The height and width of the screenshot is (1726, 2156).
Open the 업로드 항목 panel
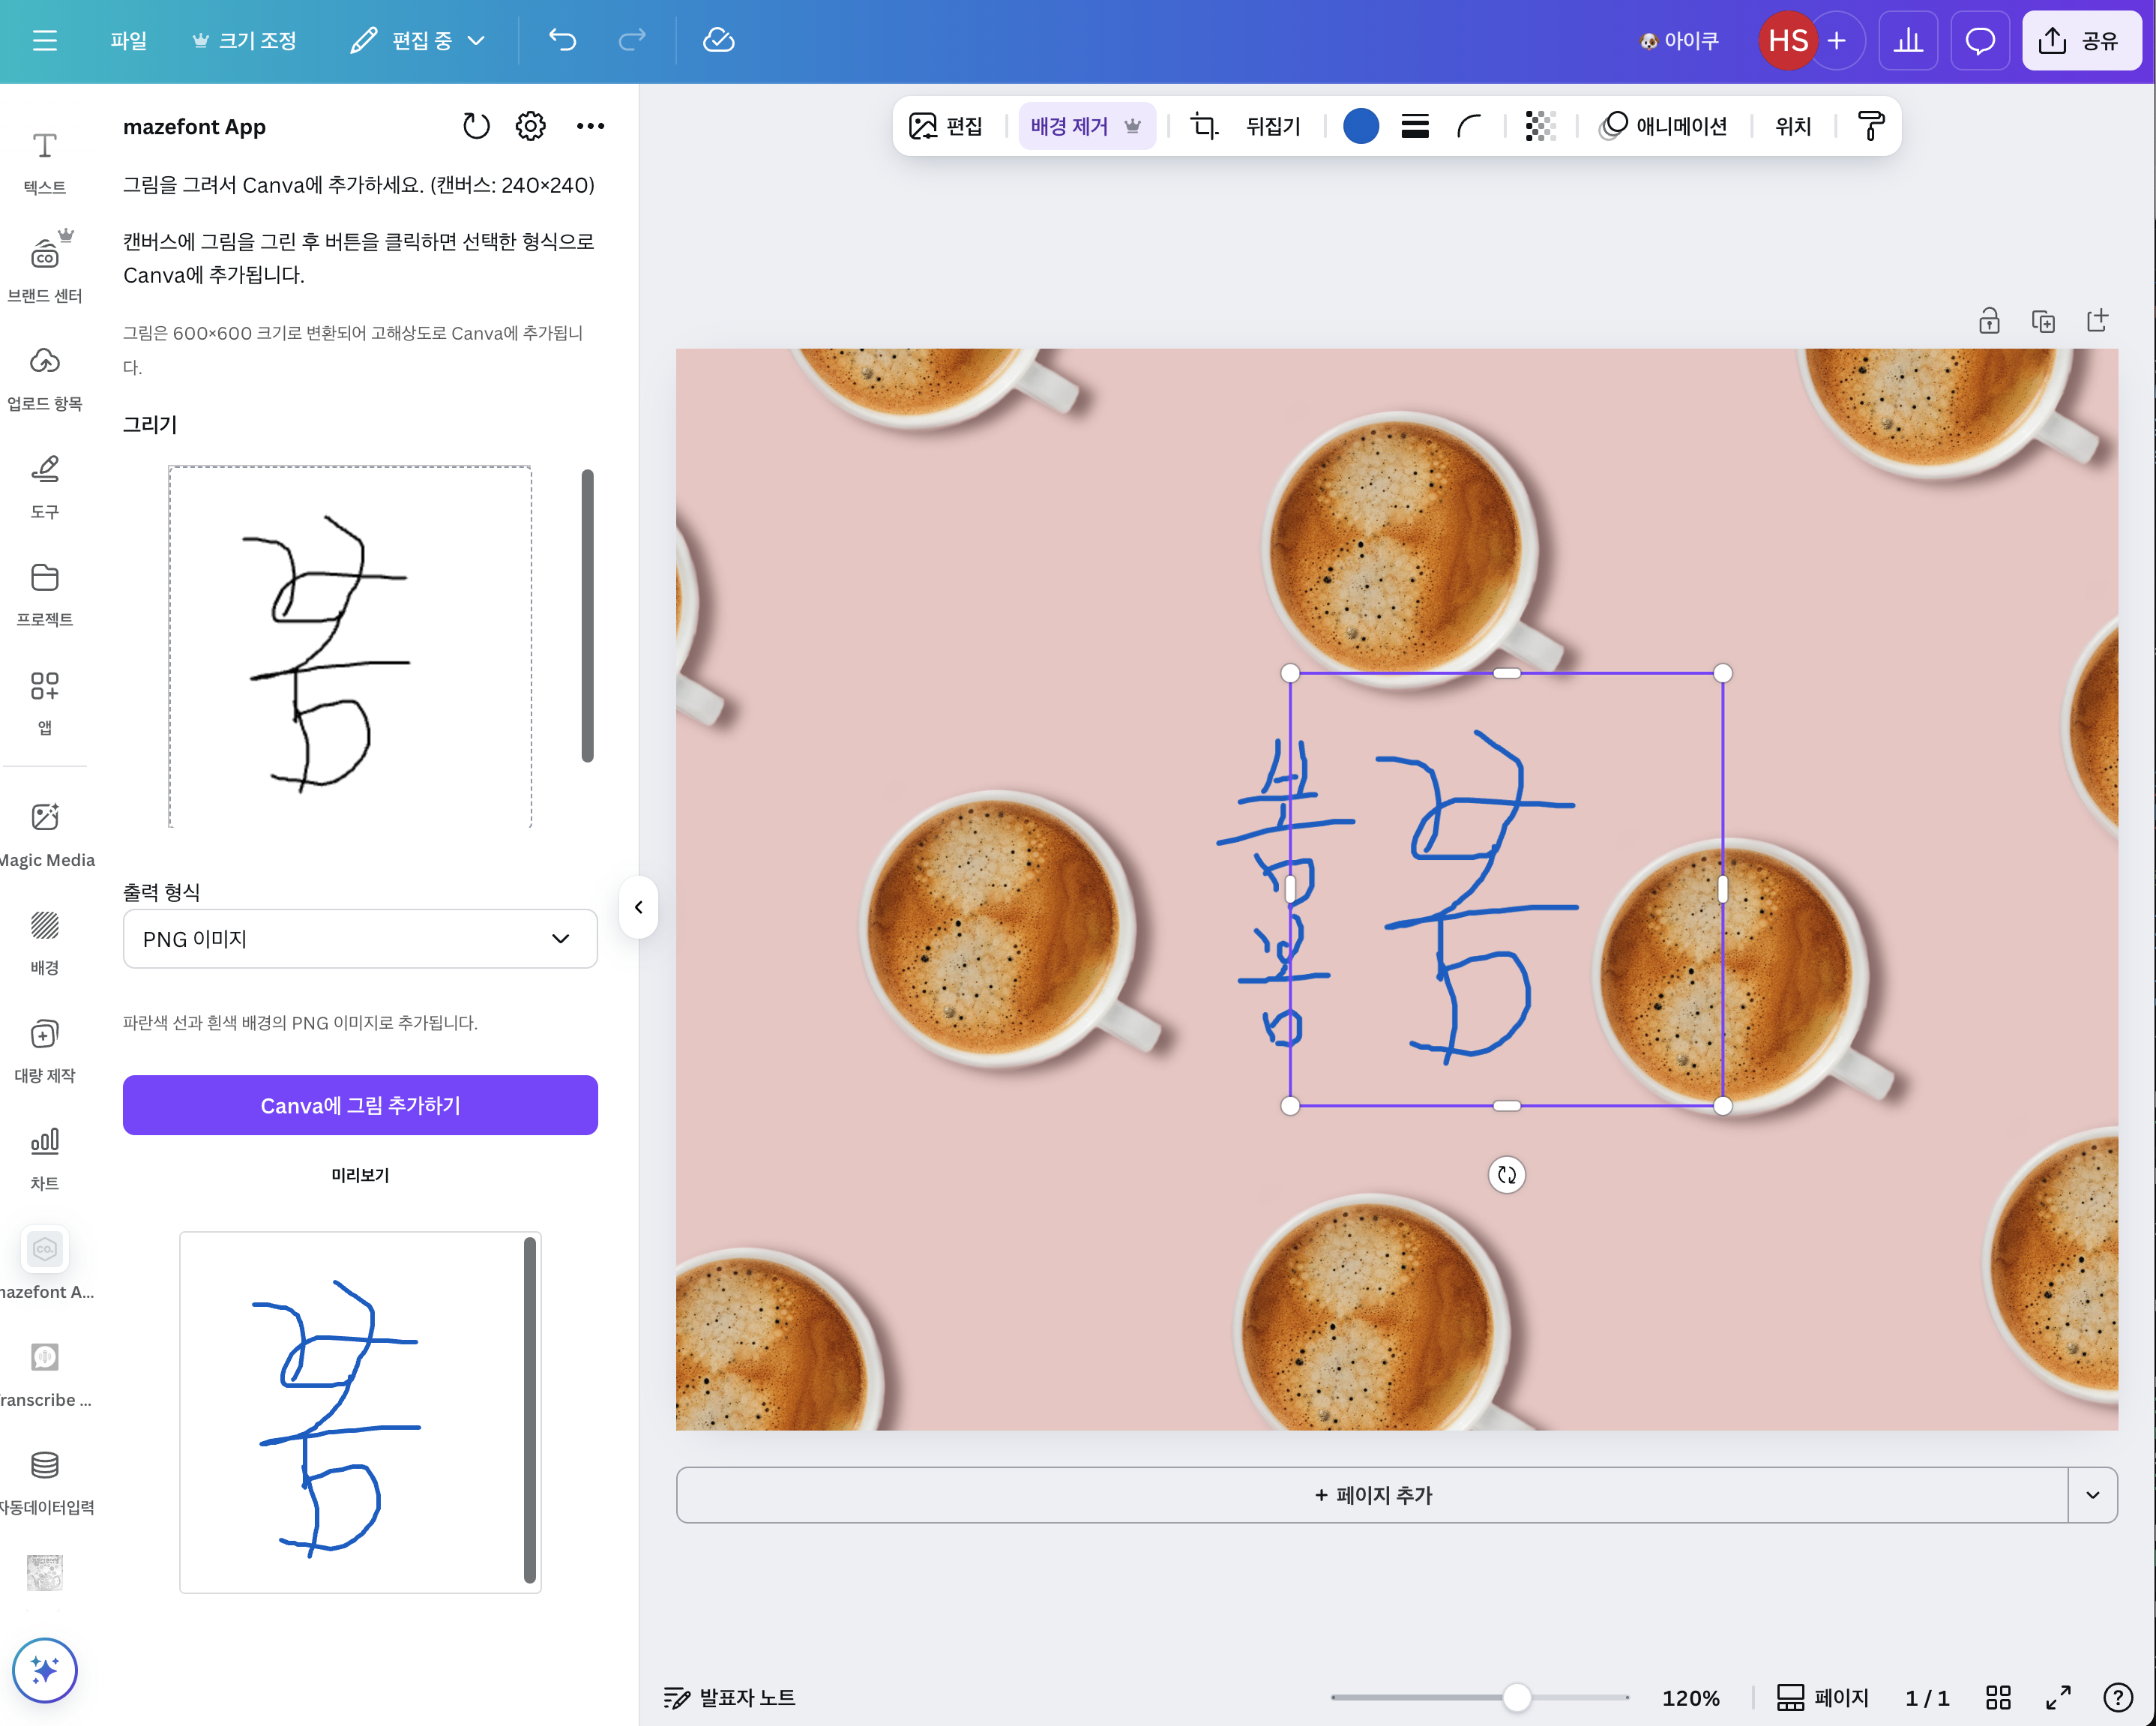tap(44, 375)
